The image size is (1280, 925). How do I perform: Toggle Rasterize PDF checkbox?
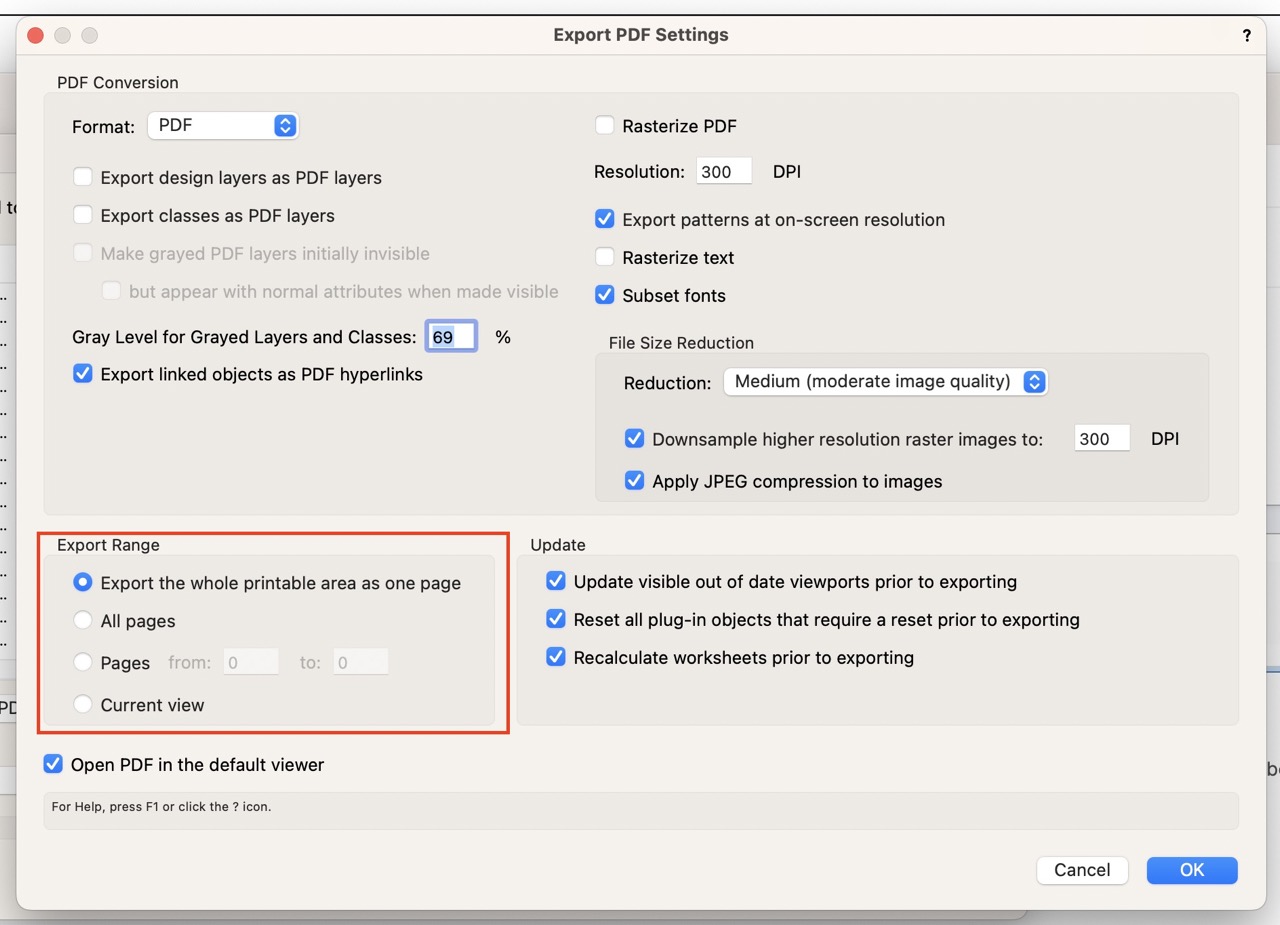tap(604, 126)
